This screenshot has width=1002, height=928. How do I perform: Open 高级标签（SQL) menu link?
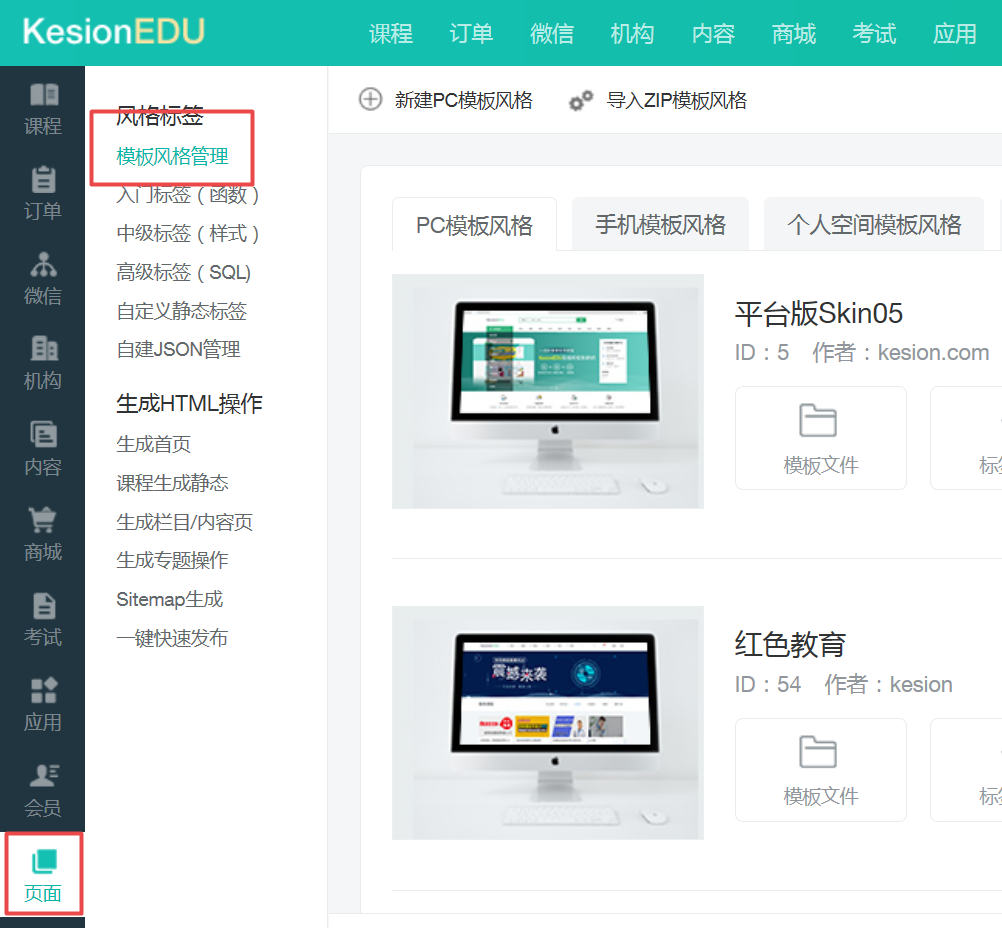(183, 272)
